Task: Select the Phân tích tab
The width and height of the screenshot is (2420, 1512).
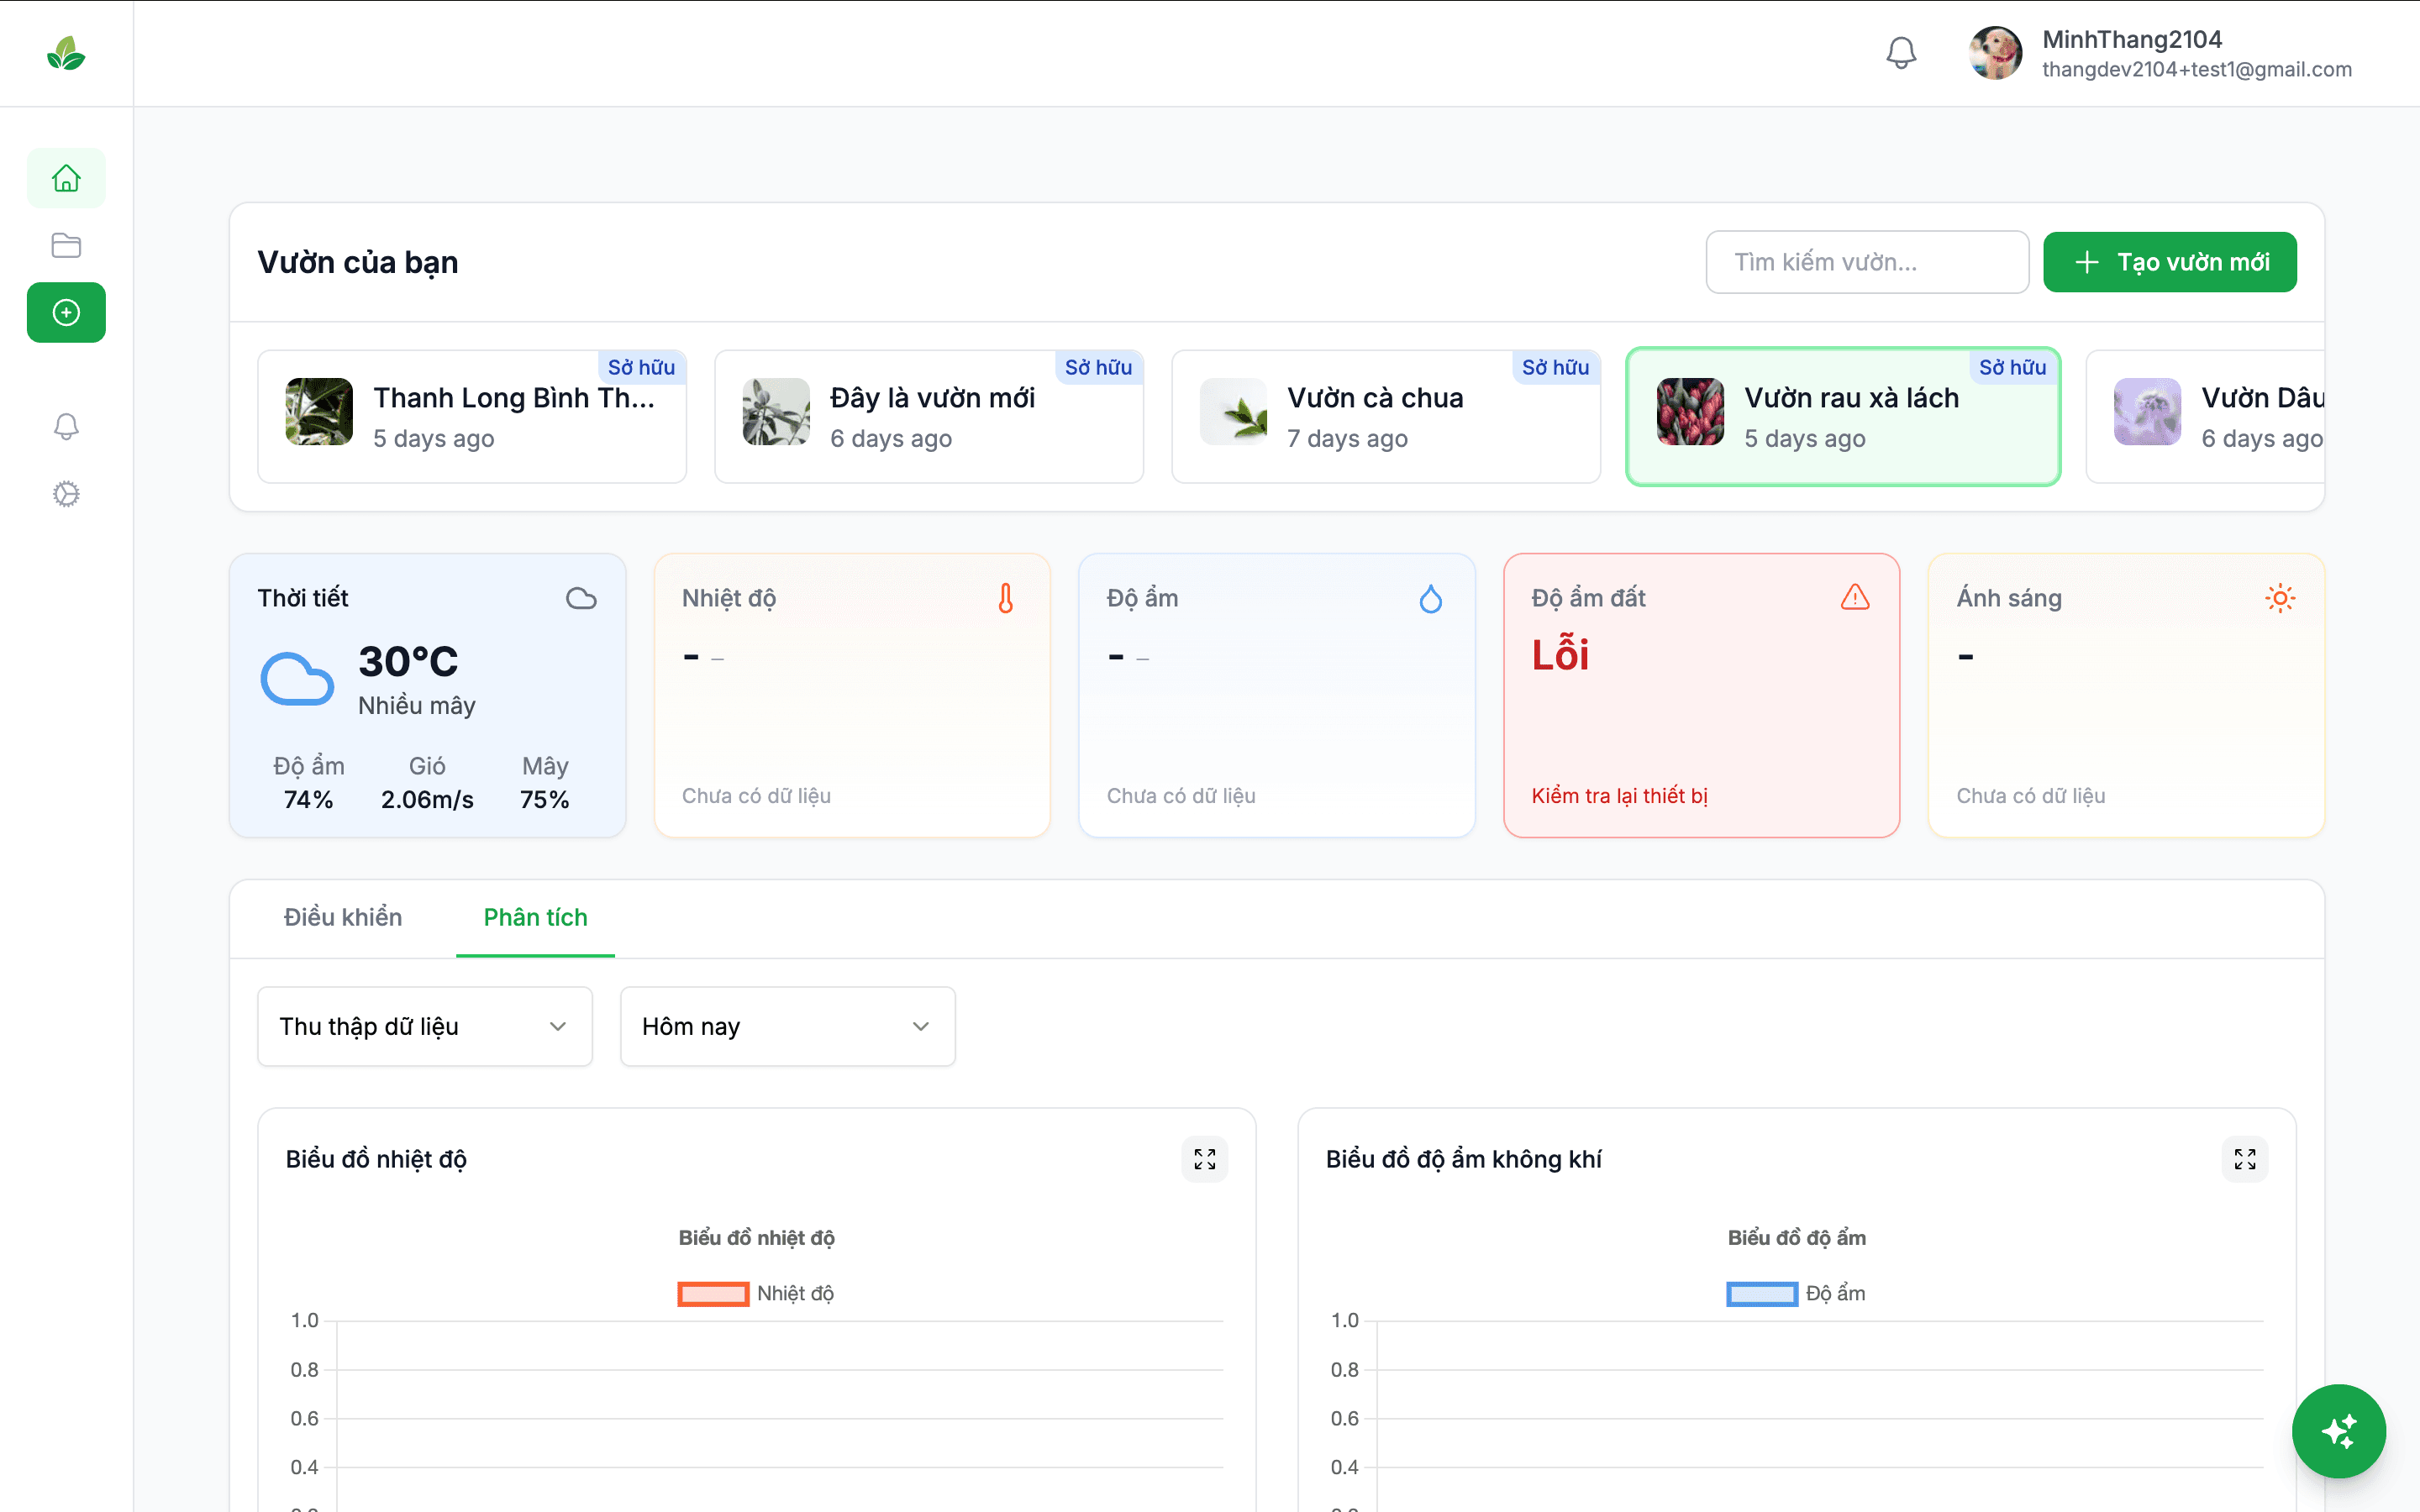Action: tap(535, 917)
